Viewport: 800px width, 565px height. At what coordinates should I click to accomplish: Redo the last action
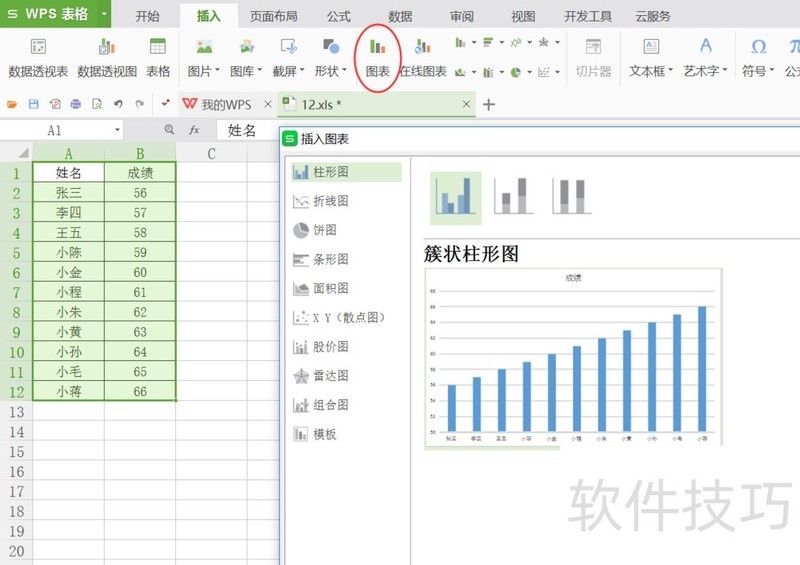point(139,104)
